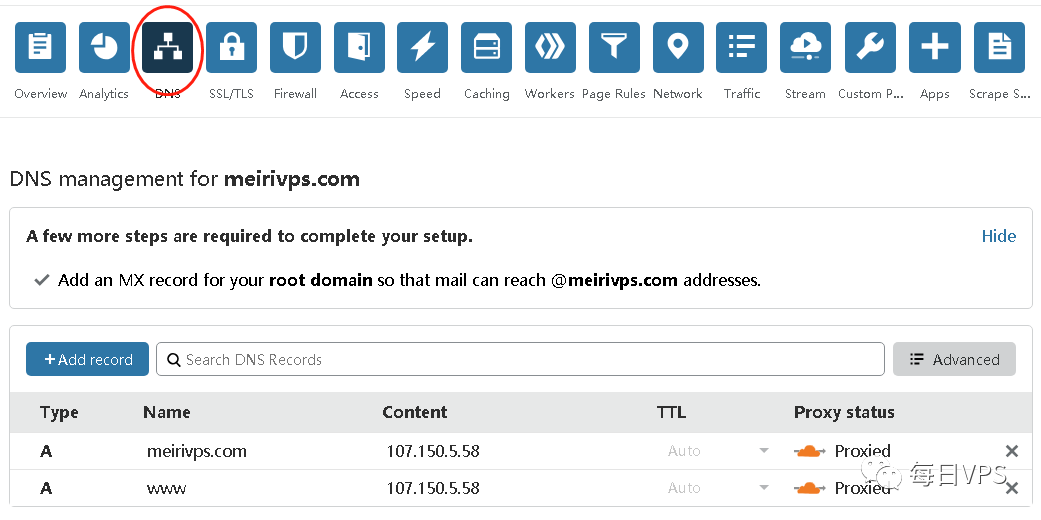Open the Page Rules funnel icon

pyautogui.click(x=614, y=47)
